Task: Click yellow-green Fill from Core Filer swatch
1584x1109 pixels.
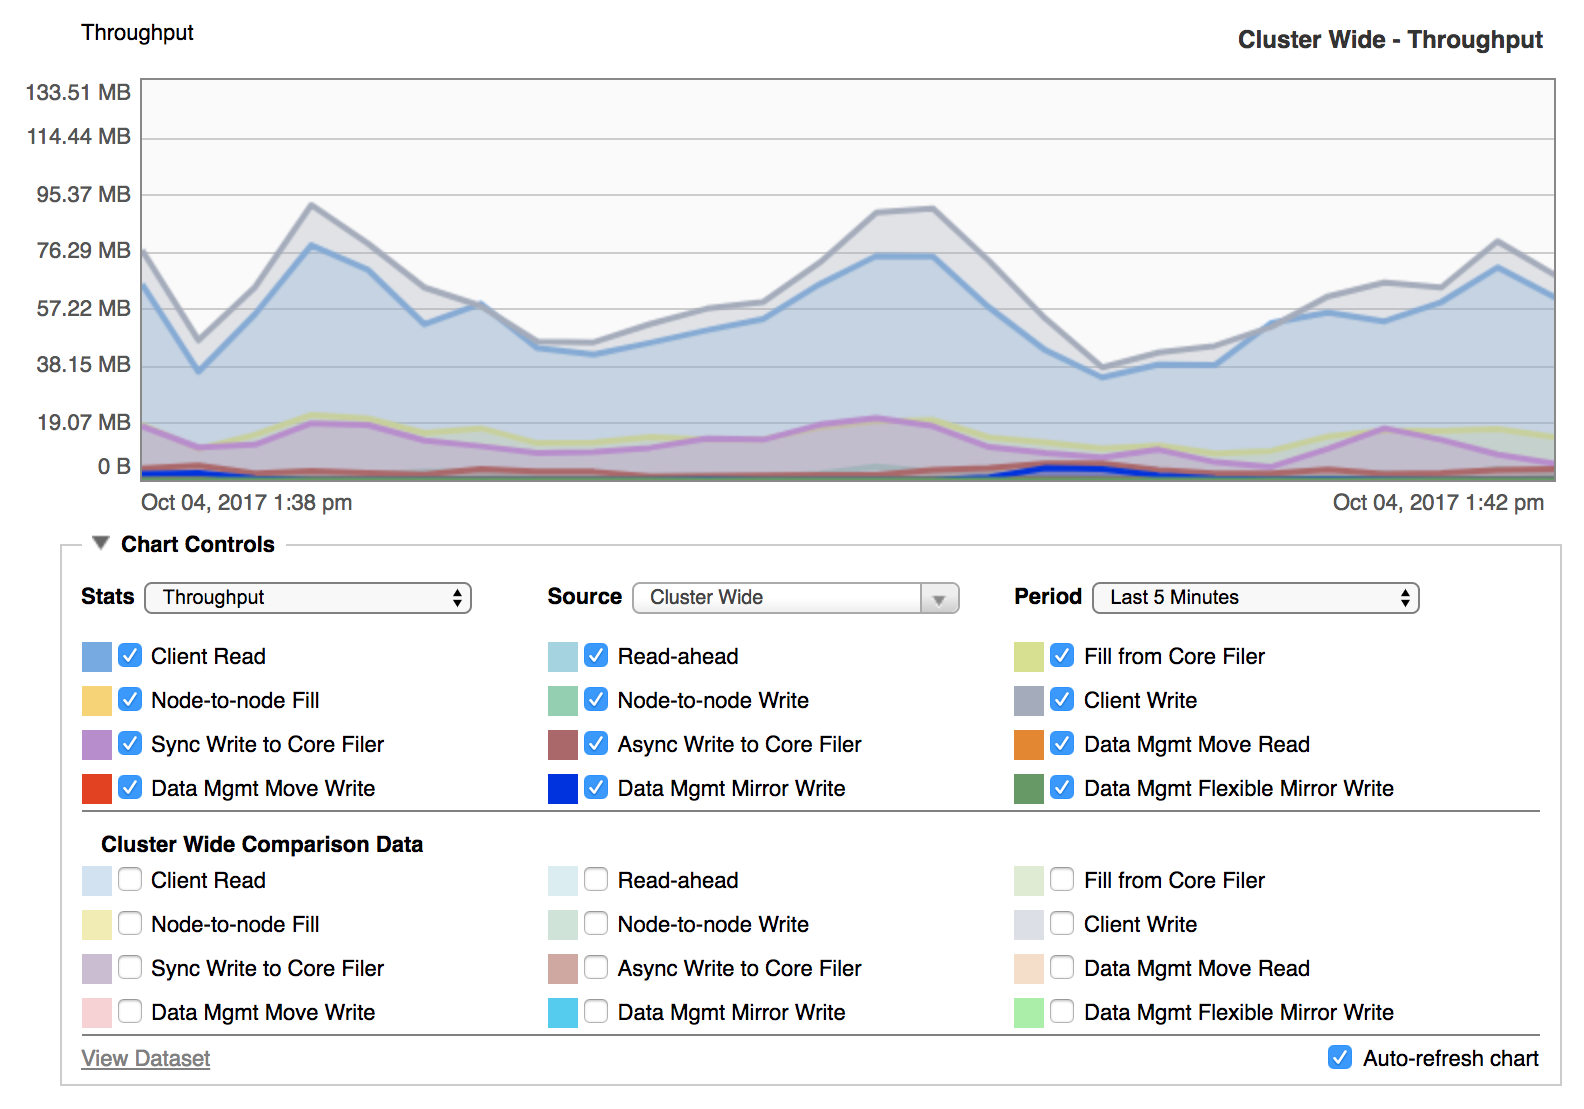Action: pyautogui.click(x=1029, y=657)
